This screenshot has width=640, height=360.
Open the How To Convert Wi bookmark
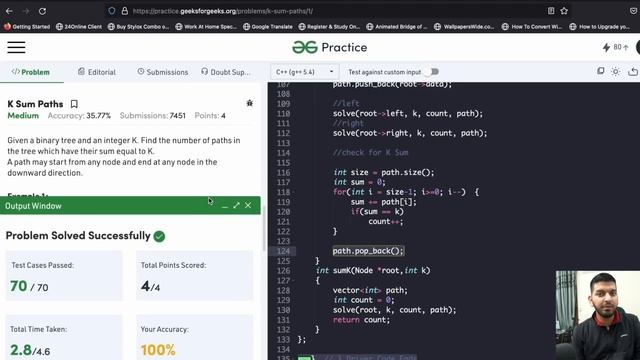pyautogui.click(x=532, y=27)
